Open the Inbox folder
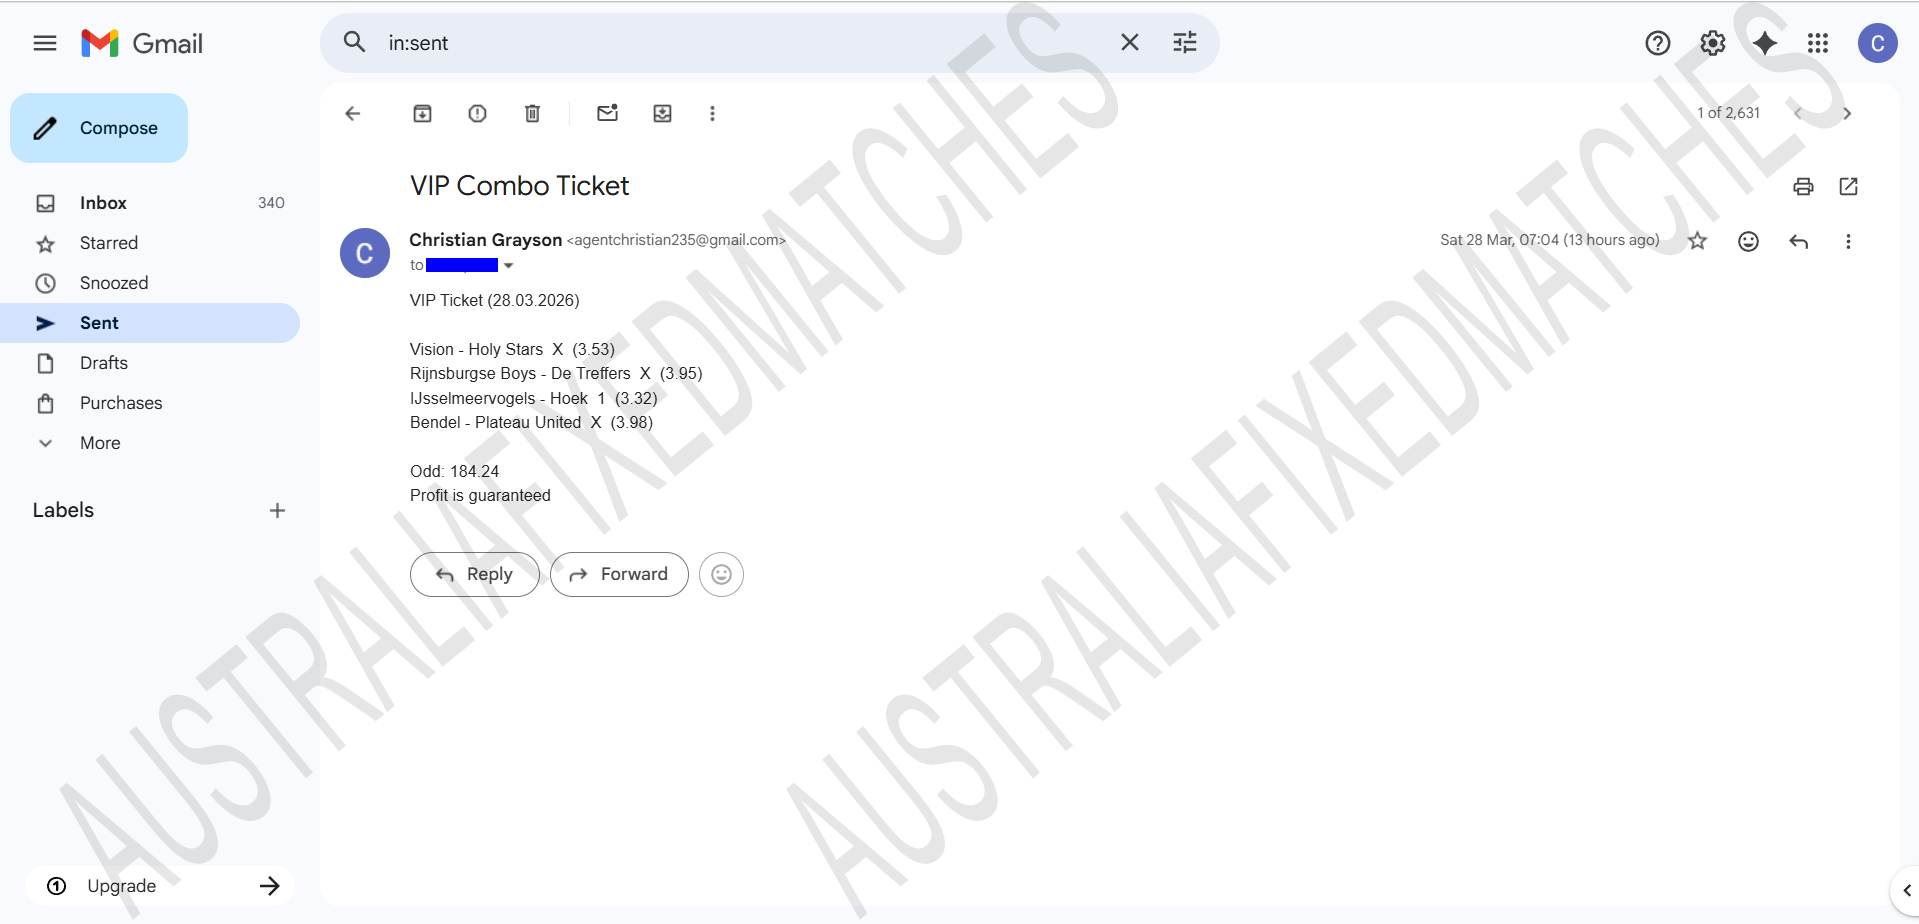The height and width of the screenshot is (924, 1919). coord(150,203)
